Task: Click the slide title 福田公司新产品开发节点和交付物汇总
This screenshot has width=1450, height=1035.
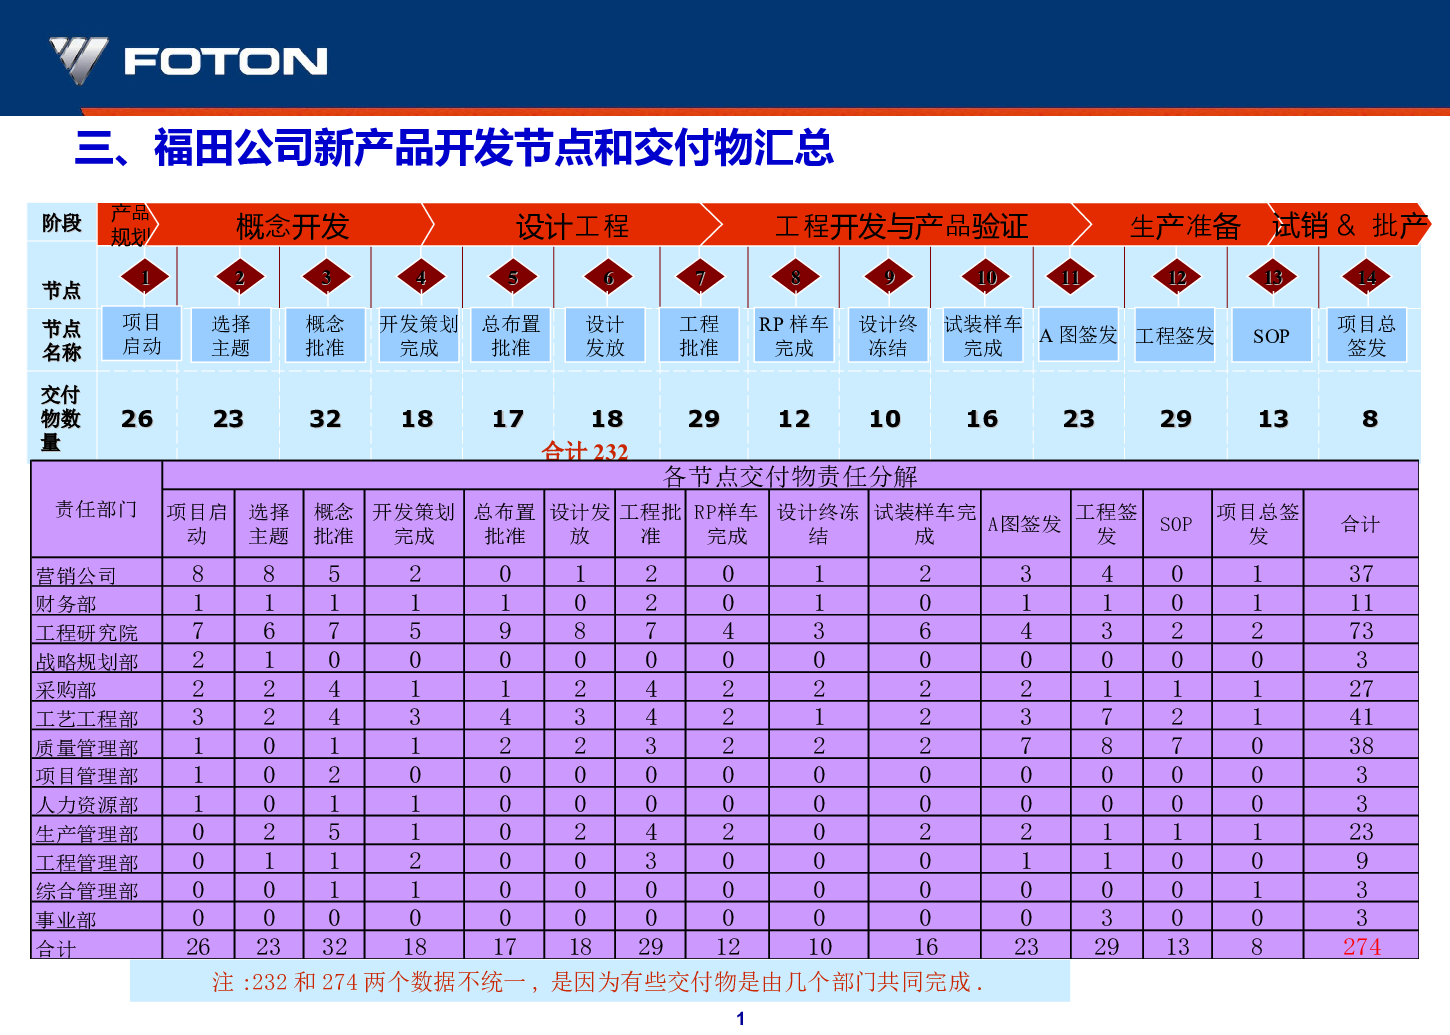Action: click(x=454, y=148)
